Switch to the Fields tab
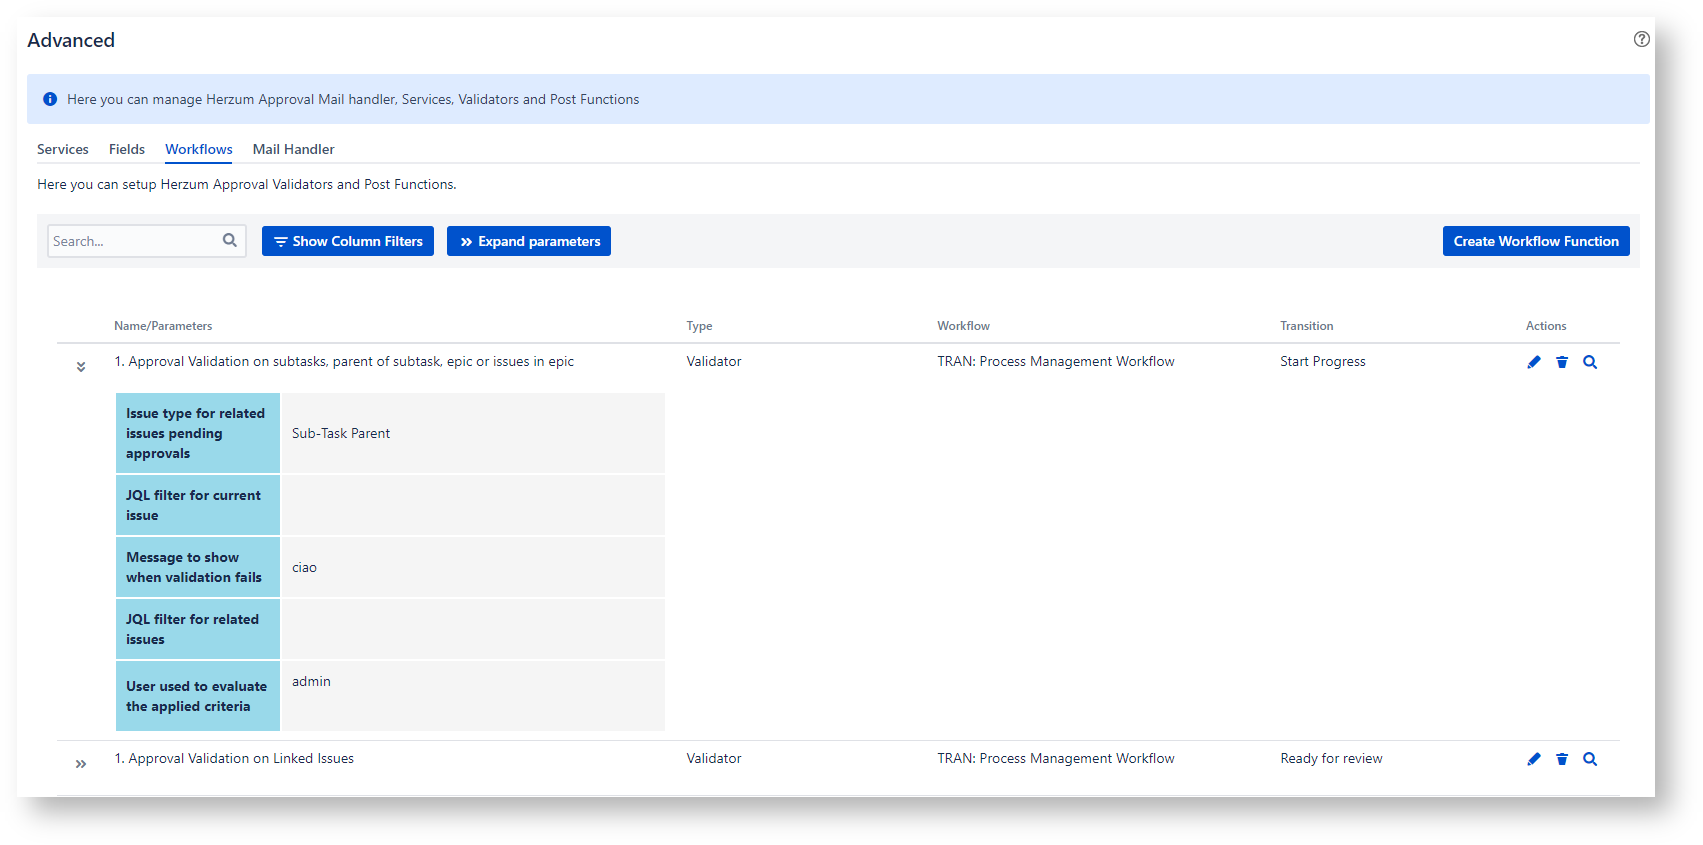 tap(127, 149)
